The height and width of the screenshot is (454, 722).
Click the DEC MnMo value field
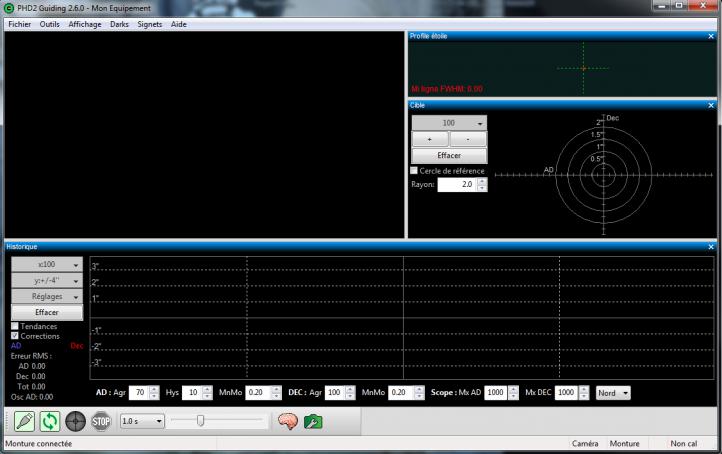tap(401, 392)
